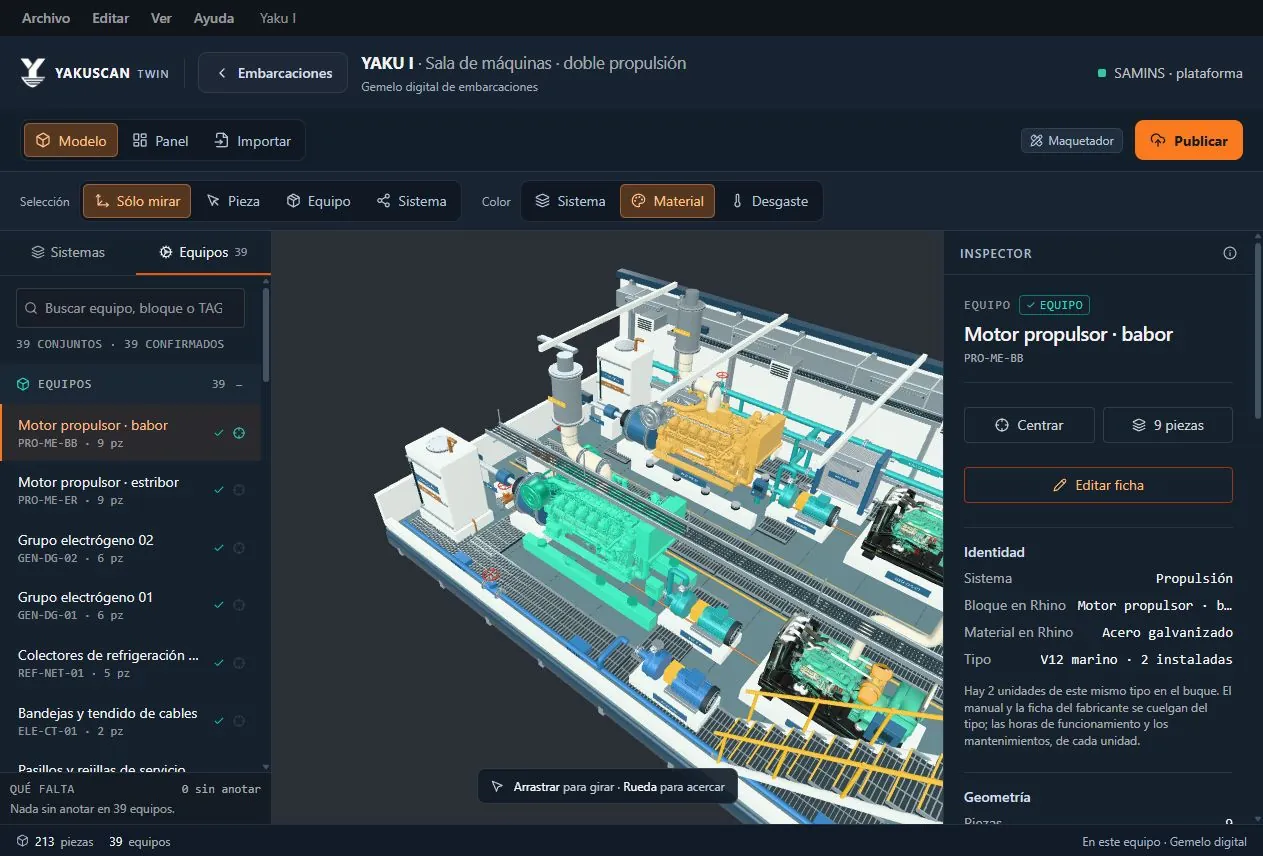Switch to the Modelo view

pos(71,141)
